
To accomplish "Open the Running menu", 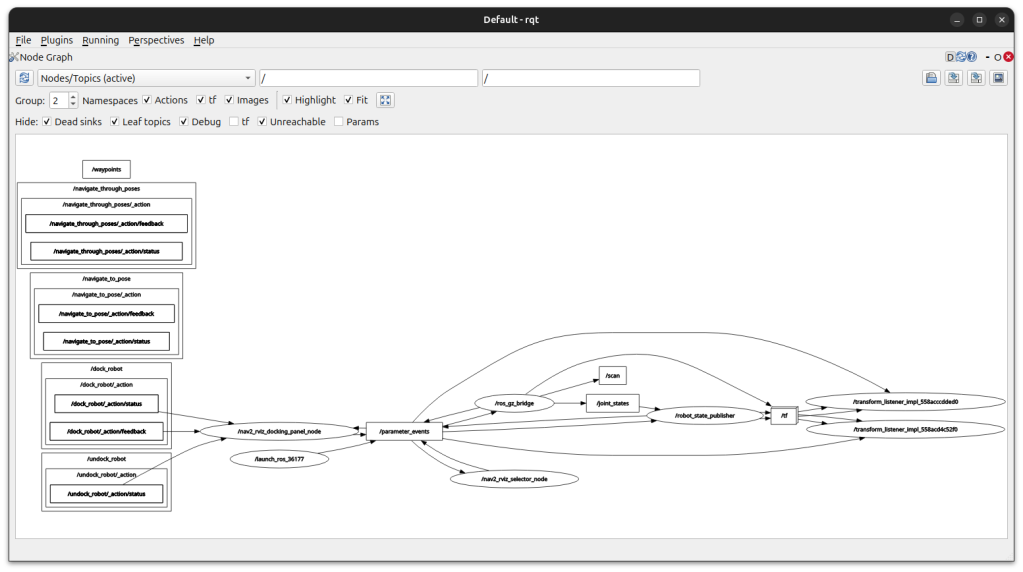I will click(100, 40).
